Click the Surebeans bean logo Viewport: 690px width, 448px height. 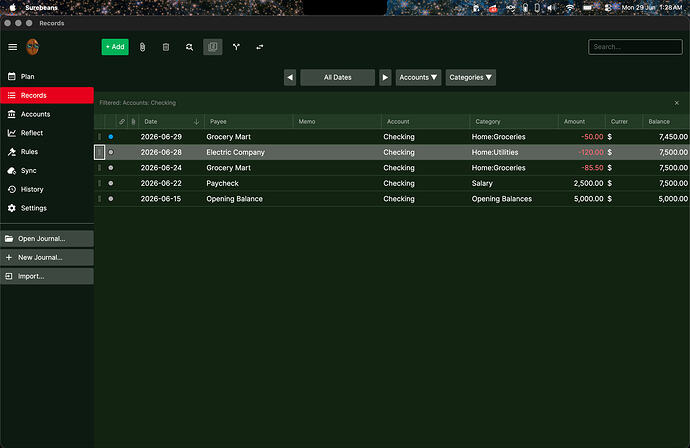(x=33, y=47)
